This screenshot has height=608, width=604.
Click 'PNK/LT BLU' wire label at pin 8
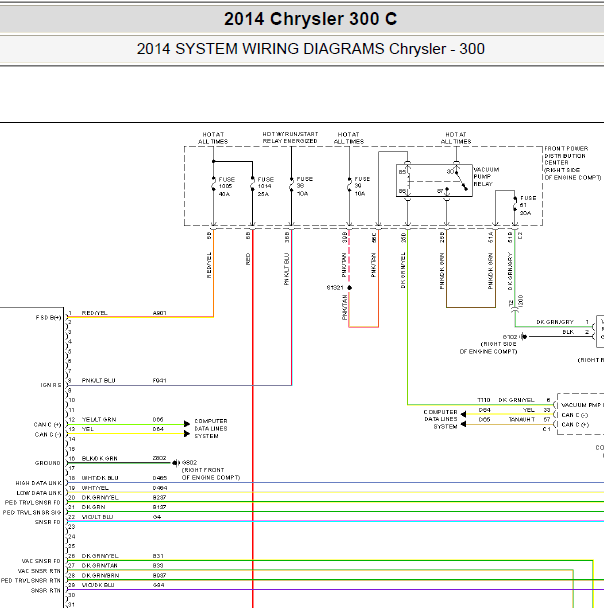click(x=98, y=380)
